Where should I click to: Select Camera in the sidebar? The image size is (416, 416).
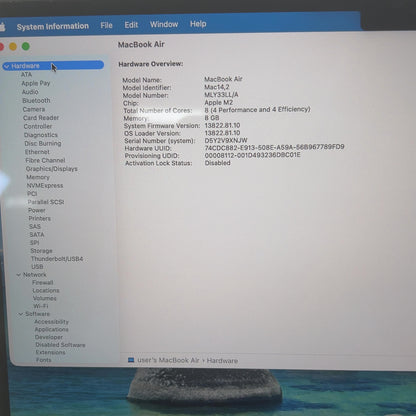tap(34, 109)
